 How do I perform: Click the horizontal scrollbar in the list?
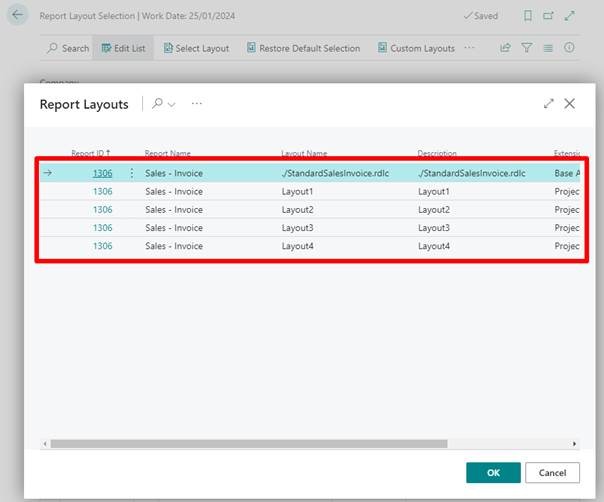[248, 444]
